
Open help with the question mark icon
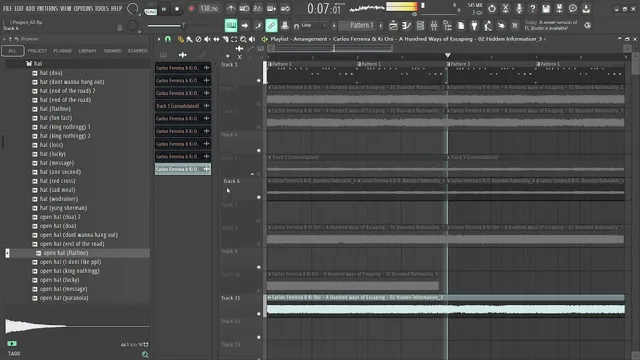pos(532,9)
